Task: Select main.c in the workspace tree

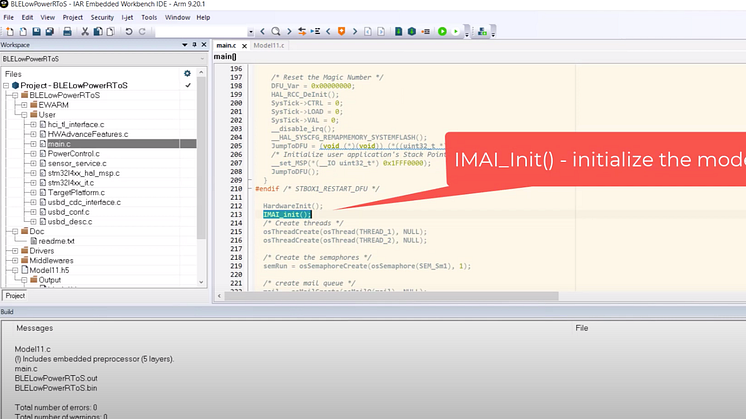Action: 59,144
